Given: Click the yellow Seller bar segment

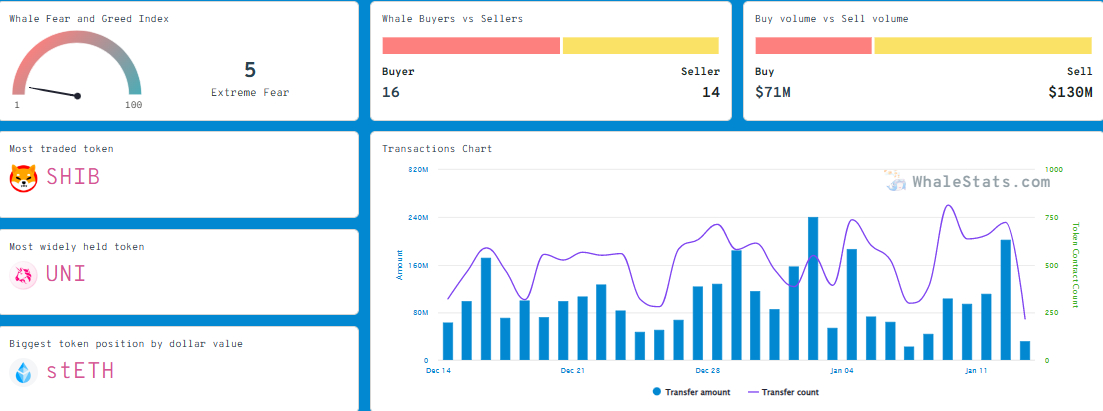Looking at the screenshot, I should point(640,46).
